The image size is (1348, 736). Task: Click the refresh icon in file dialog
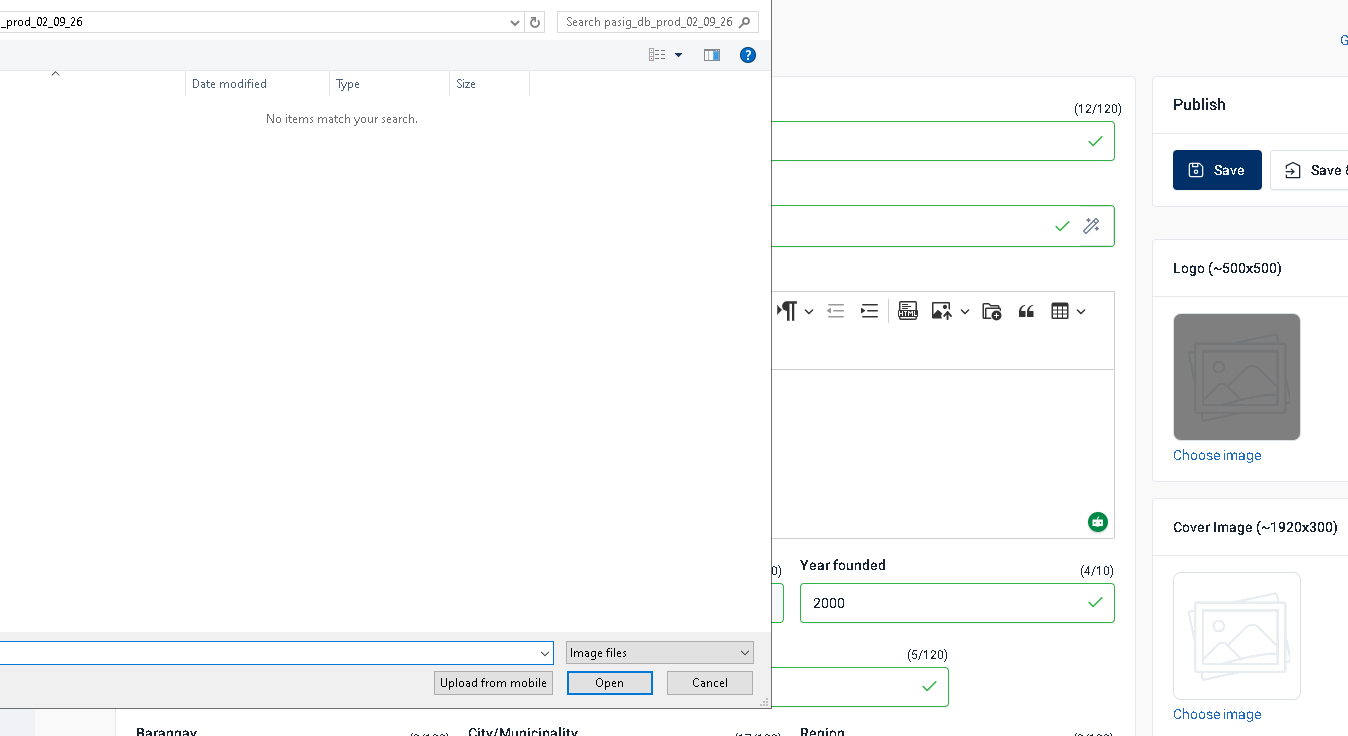[x=535, y=22]
